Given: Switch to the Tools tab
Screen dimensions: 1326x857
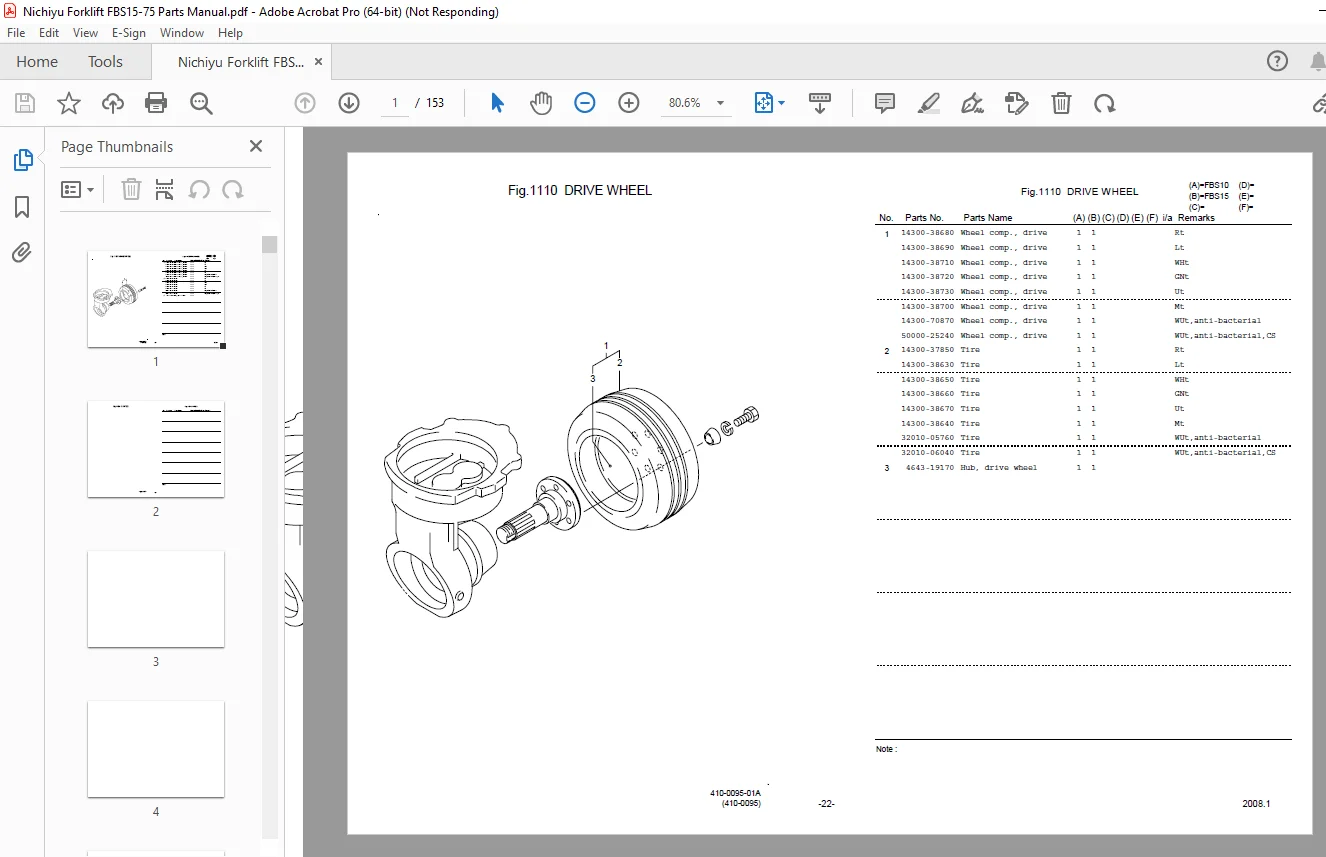Looking at the screenshot, I should [105, 62].
